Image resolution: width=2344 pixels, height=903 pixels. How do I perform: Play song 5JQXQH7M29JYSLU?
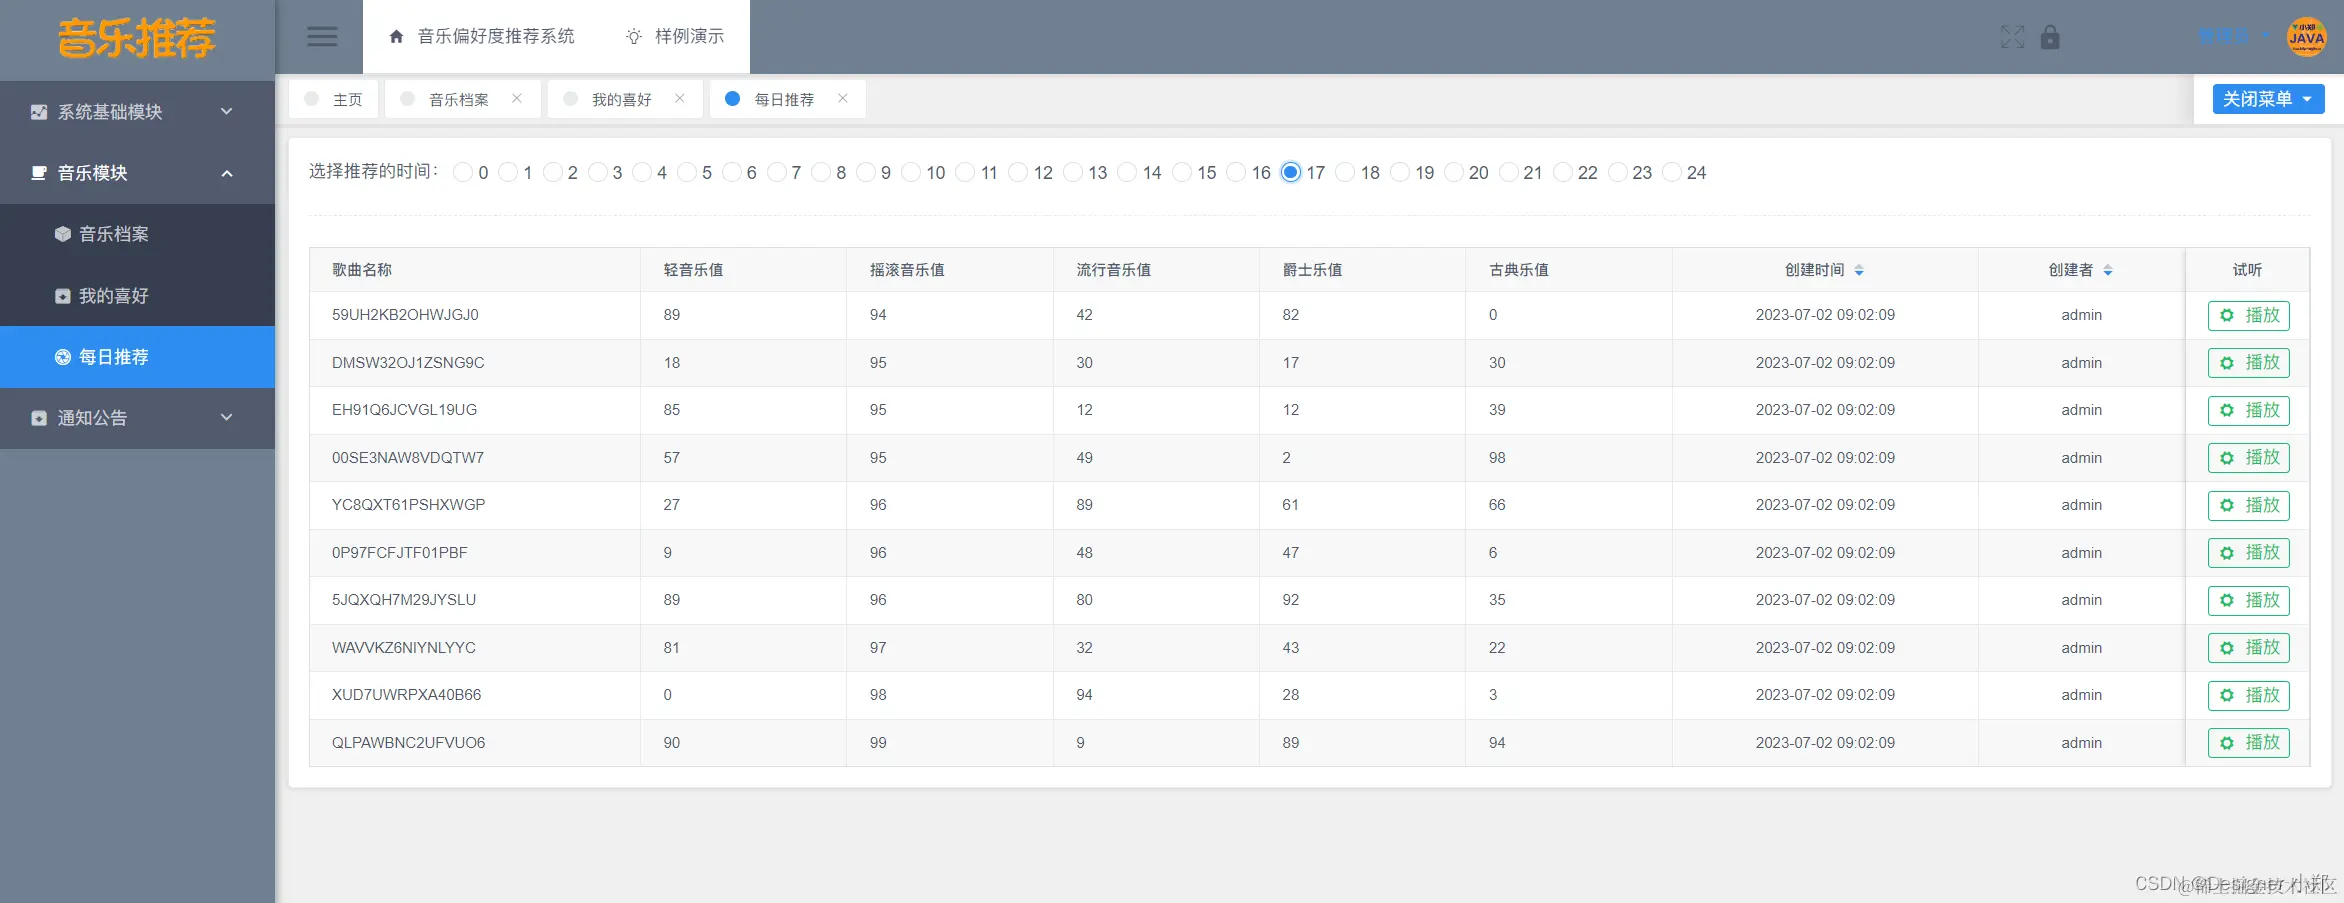tap(2249, 601)
